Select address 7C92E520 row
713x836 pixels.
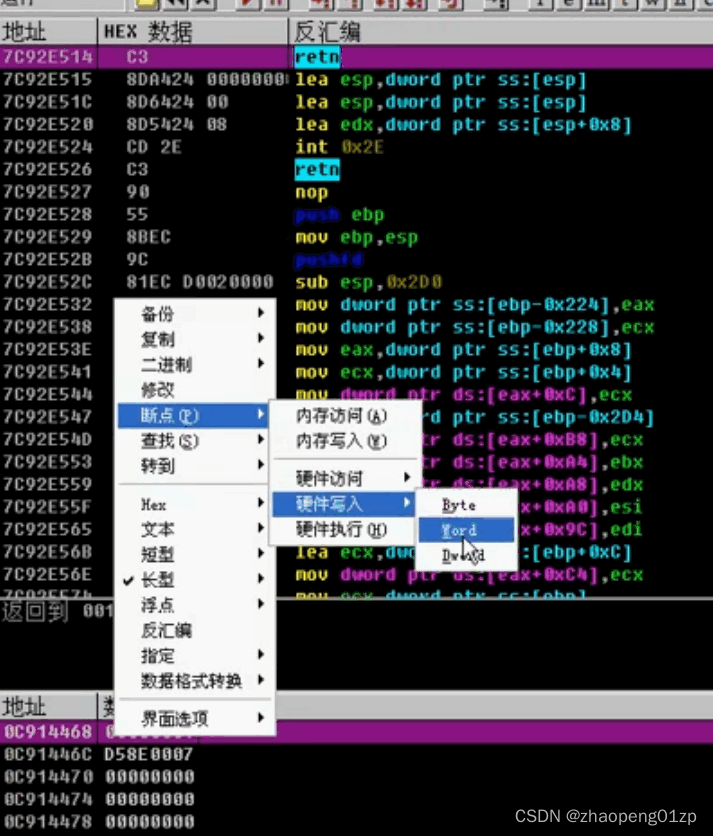click(356, 125)
